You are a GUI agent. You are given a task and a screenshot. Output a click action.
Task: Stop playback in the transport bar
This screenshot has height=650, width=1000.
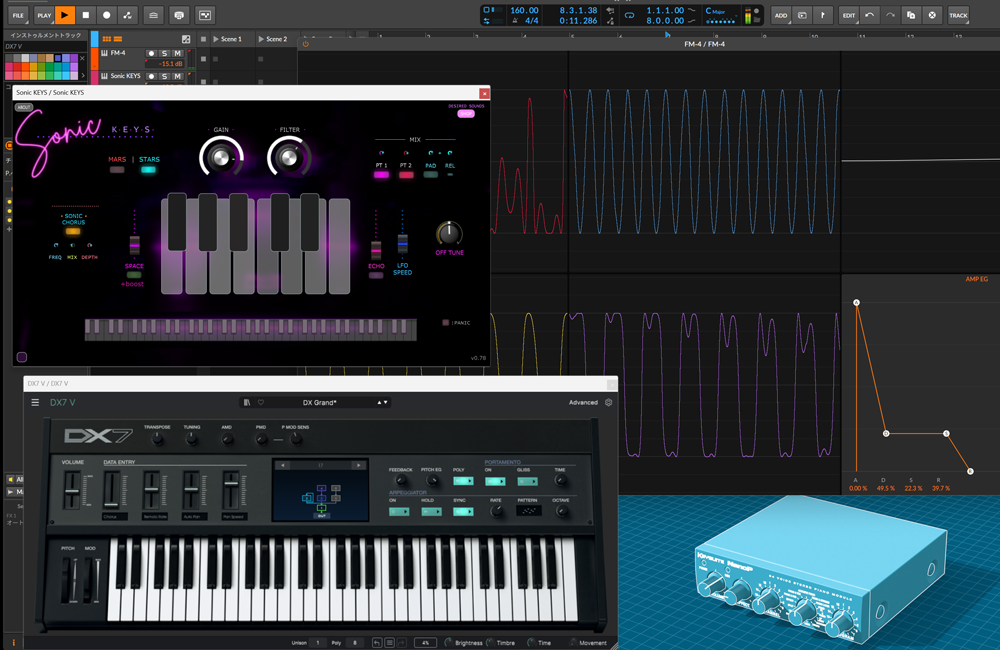(85, 15)
